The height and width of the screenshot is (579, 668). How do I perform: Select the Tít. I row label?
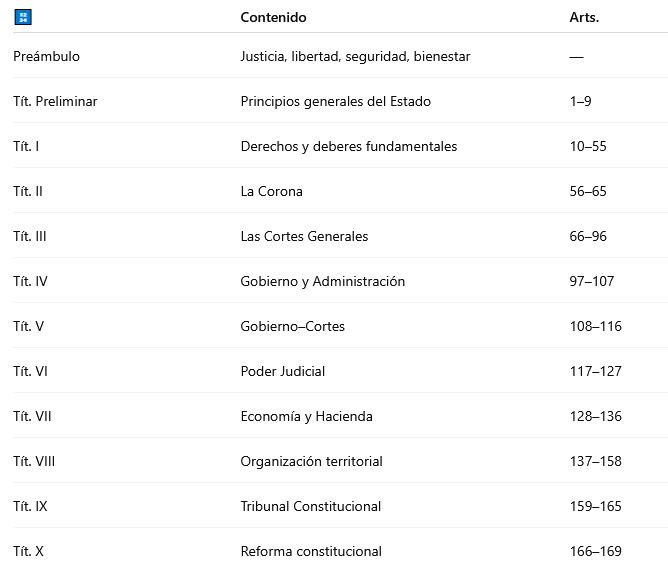point(26,146)
